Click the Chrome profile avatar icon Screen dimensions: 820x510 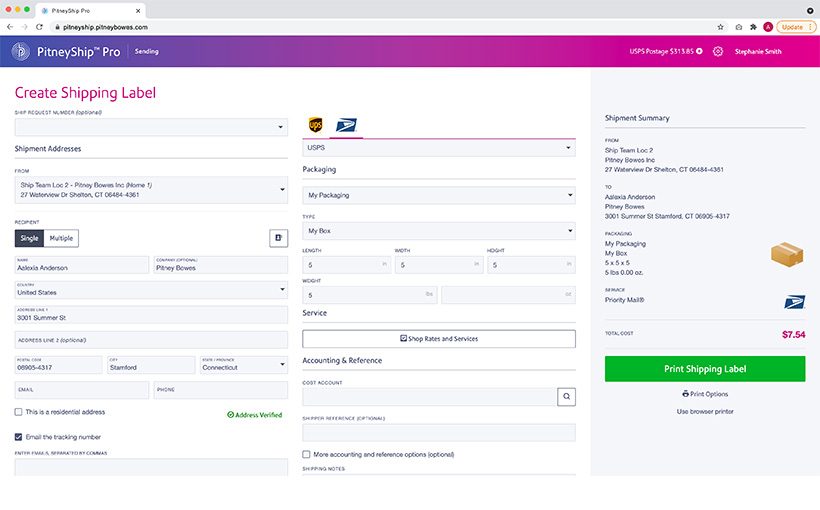click(x=768, y=27)
